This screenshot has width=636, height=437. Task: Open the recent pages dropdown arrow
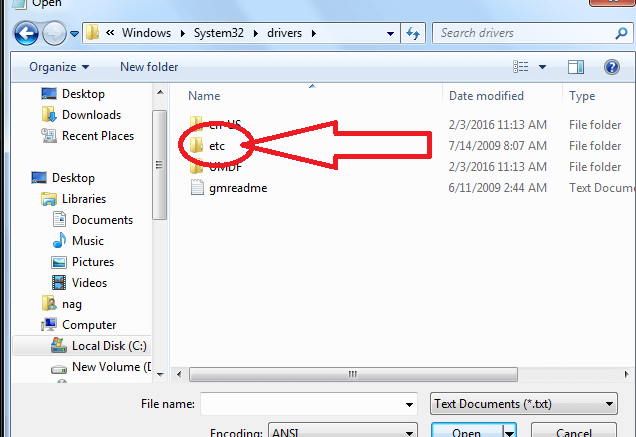coord(74,34)
